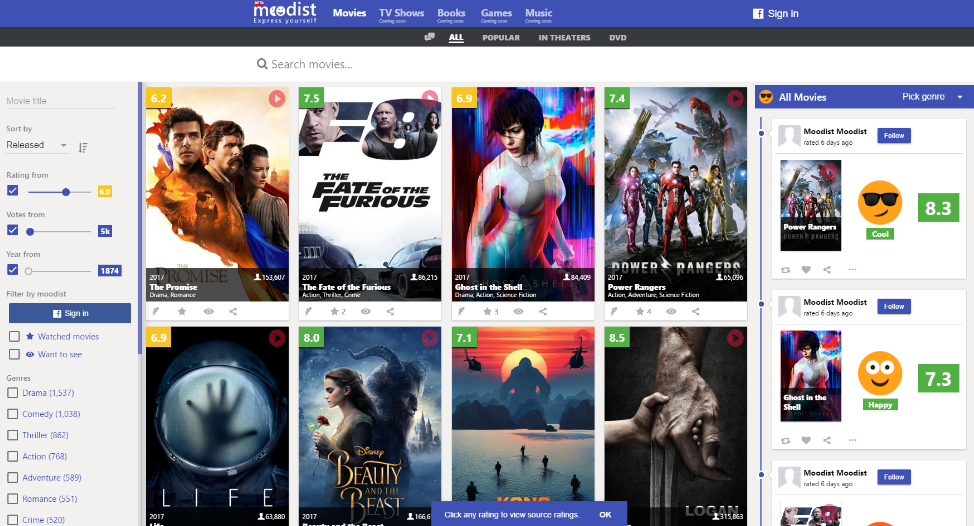
Task: Switch to the DVD tab
Action: tap(617, 38)
